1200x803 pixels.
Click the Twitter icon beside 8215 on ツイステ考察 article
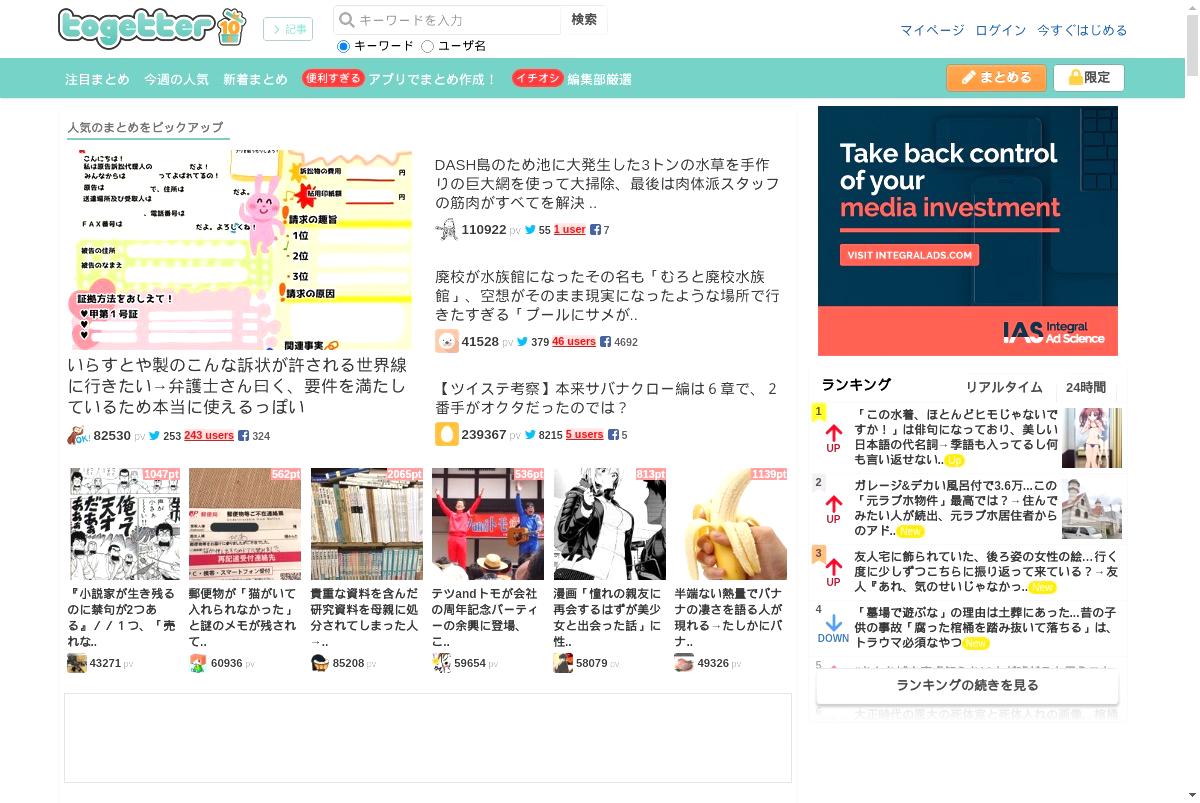click(x=530, y=435)
